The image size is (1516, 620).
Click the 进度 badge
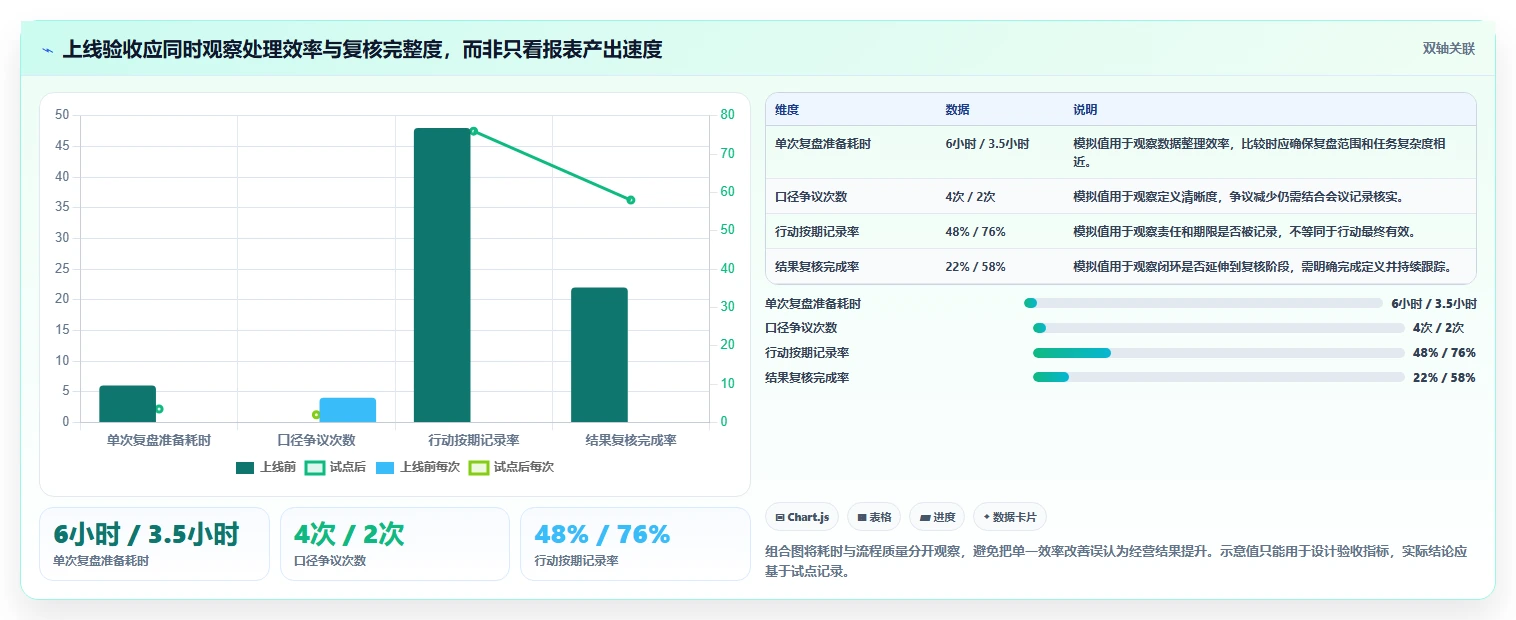pyautogui.click(x=937, y=517)
